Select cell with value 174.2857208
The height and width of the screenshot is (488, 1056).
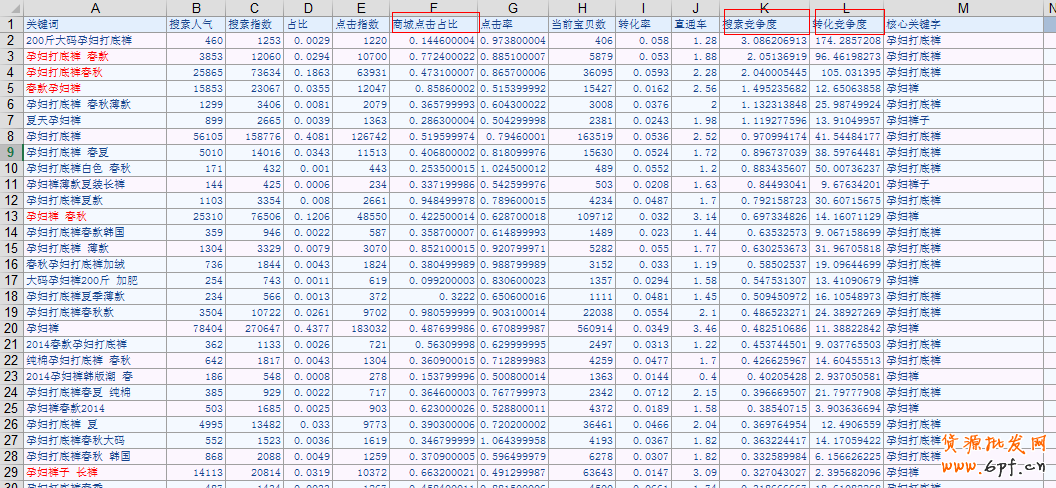pos(847,40)
